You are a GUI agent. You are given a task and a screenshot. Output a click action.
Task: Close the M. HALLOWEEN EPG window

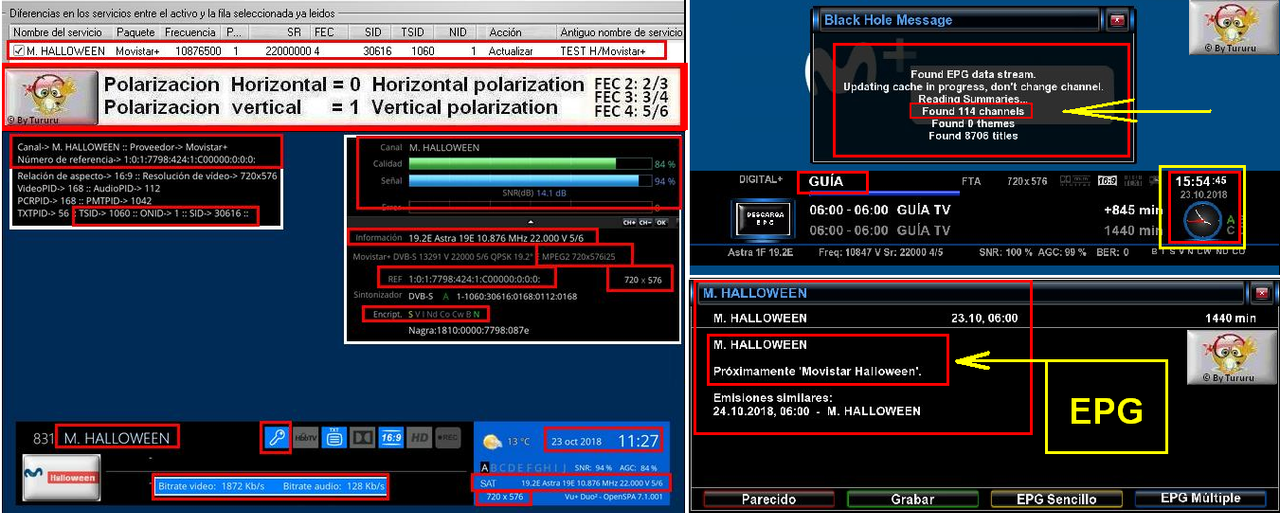pyautogui.click(x=1262, y=293)
